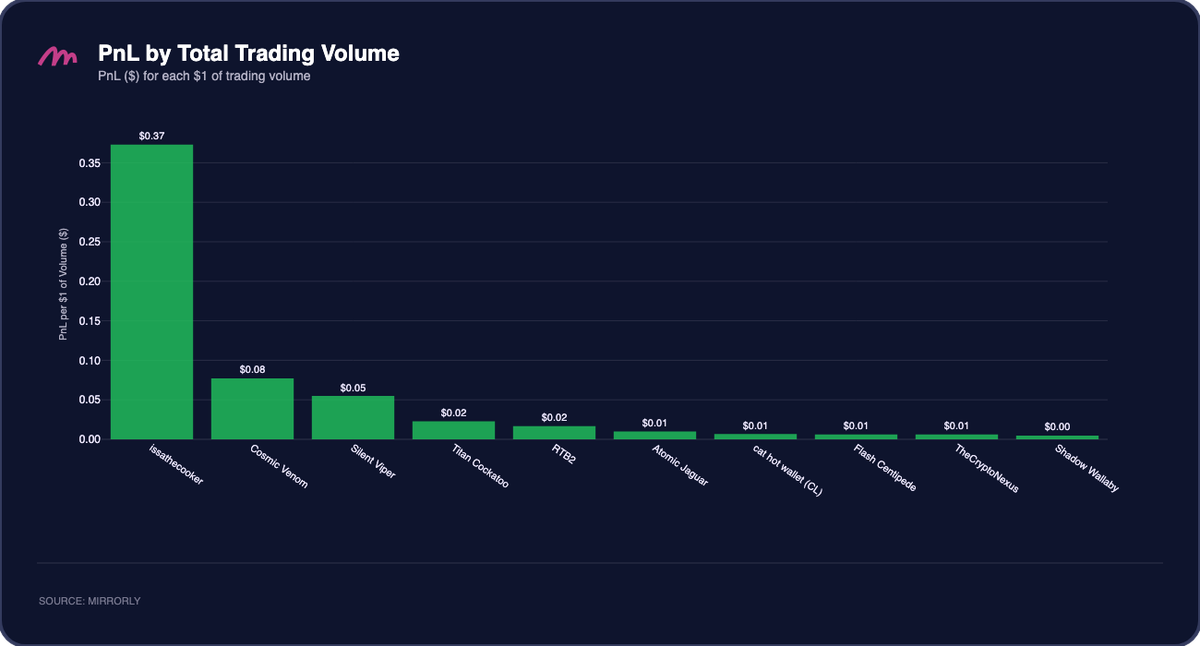Click the Silent Viper bar
Viewport: 1200px width, 646px height.
click(x=353, y=417)
